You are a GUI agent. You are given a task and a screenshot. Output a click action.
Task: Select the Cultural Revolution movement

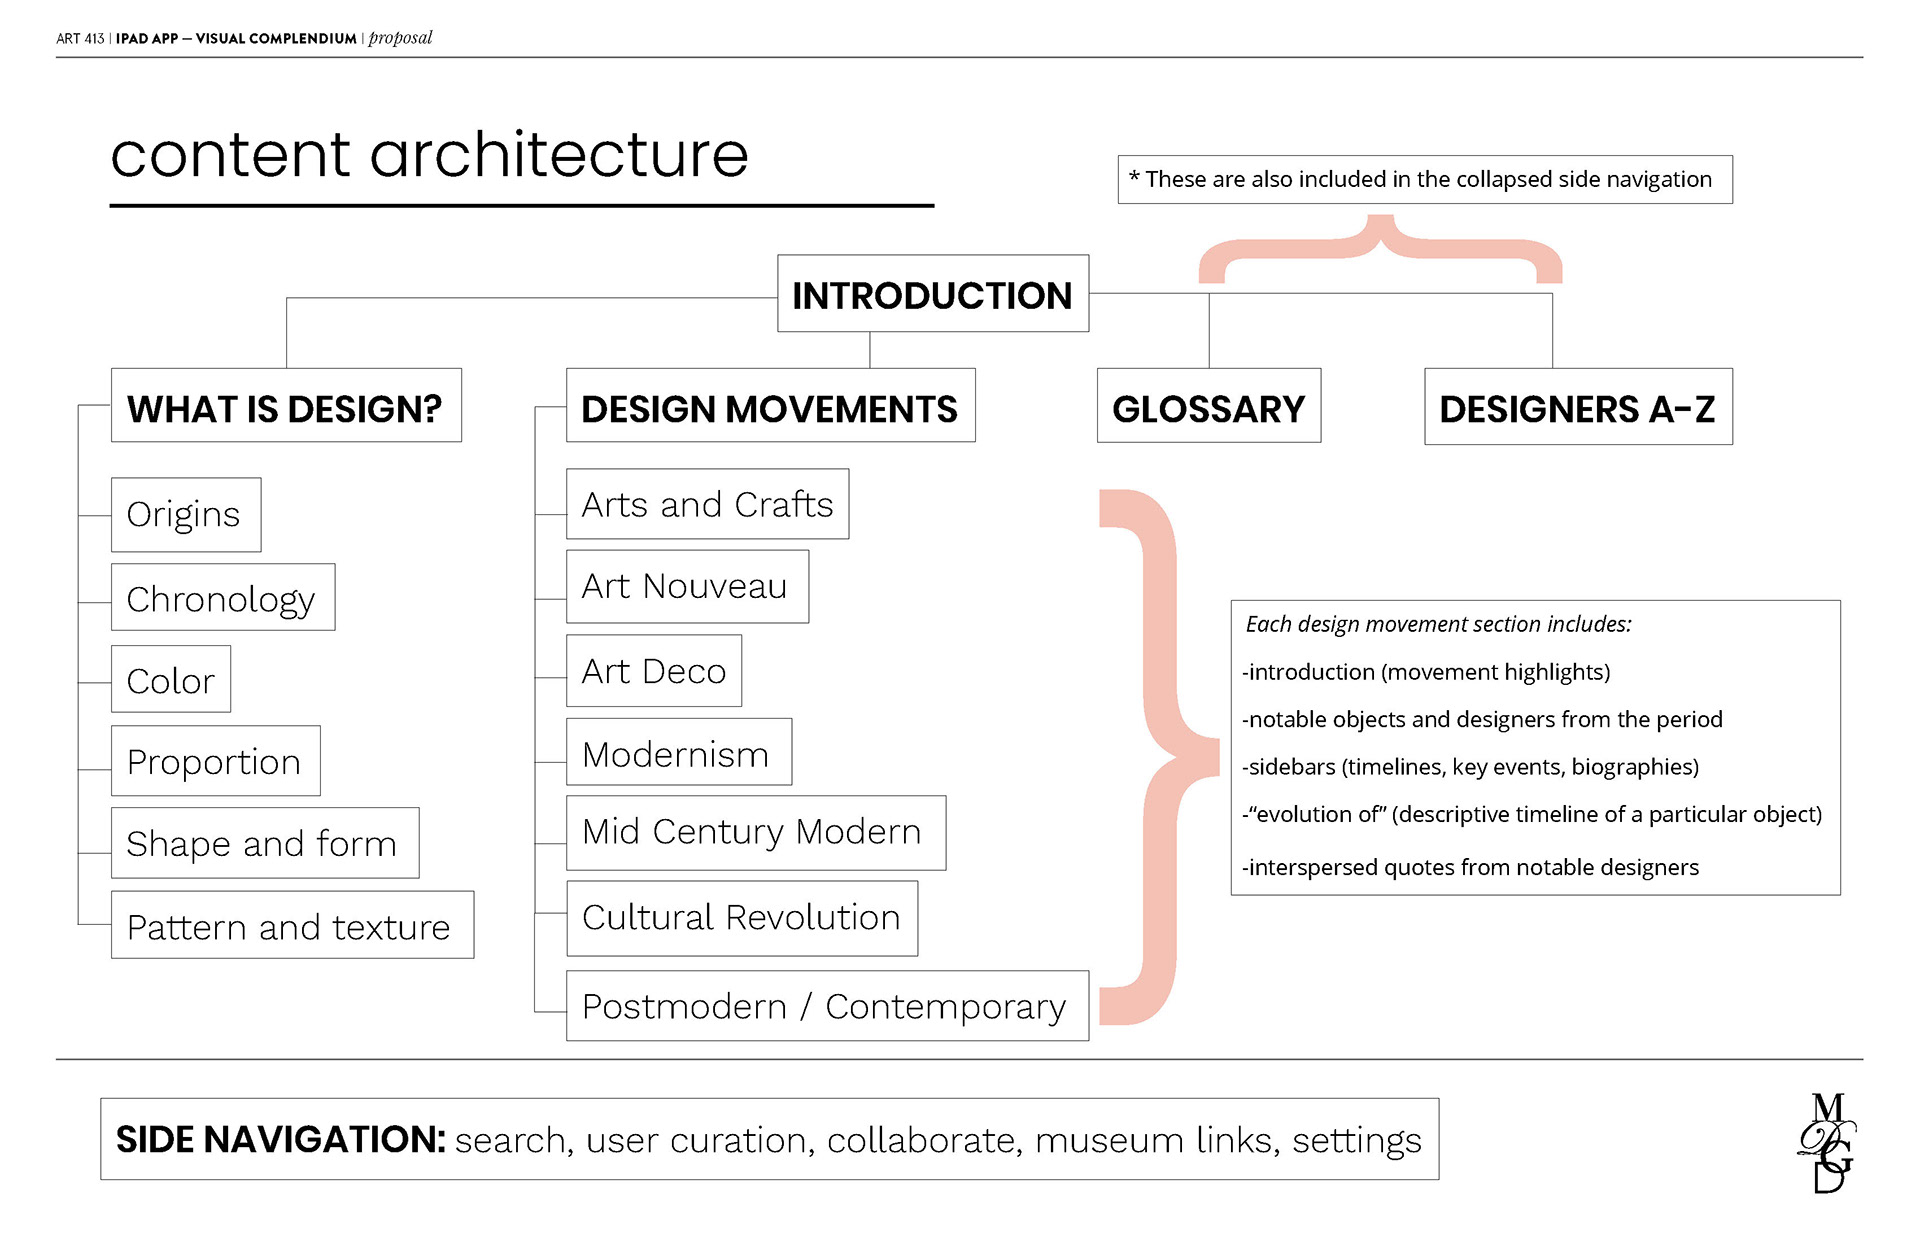tap(742, 918)
